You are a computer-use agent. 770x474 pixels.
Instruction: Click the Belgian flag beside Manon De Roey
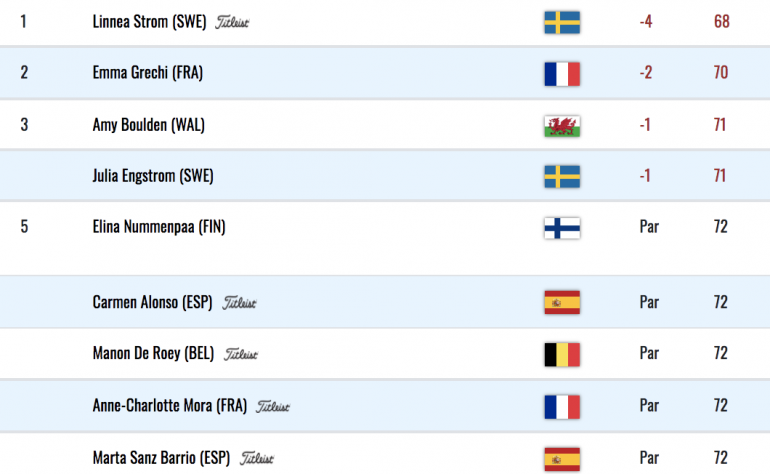click(x=563, y=354)
